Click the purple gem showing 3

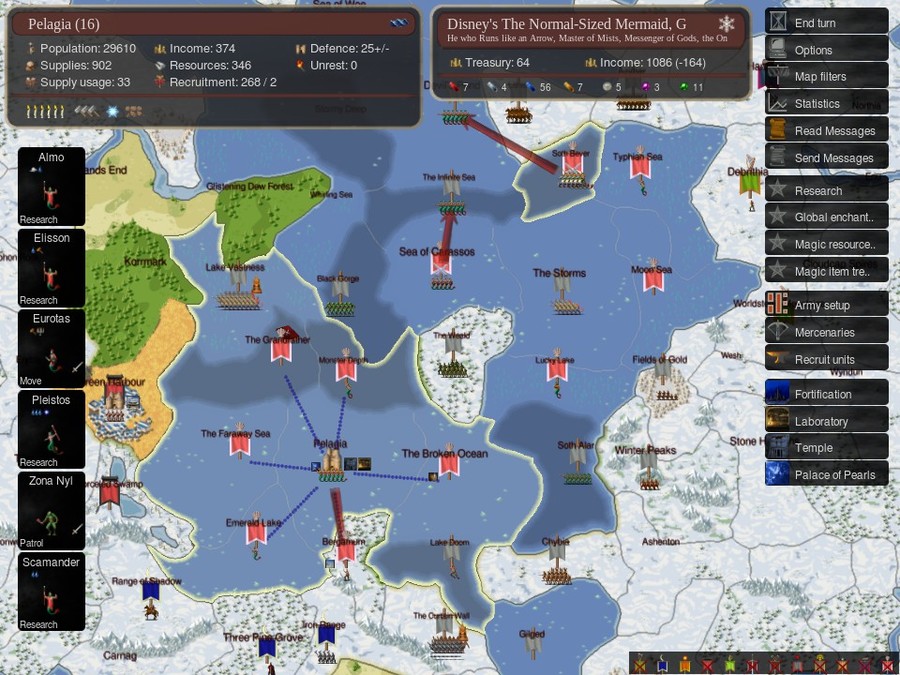coord(645,87)
